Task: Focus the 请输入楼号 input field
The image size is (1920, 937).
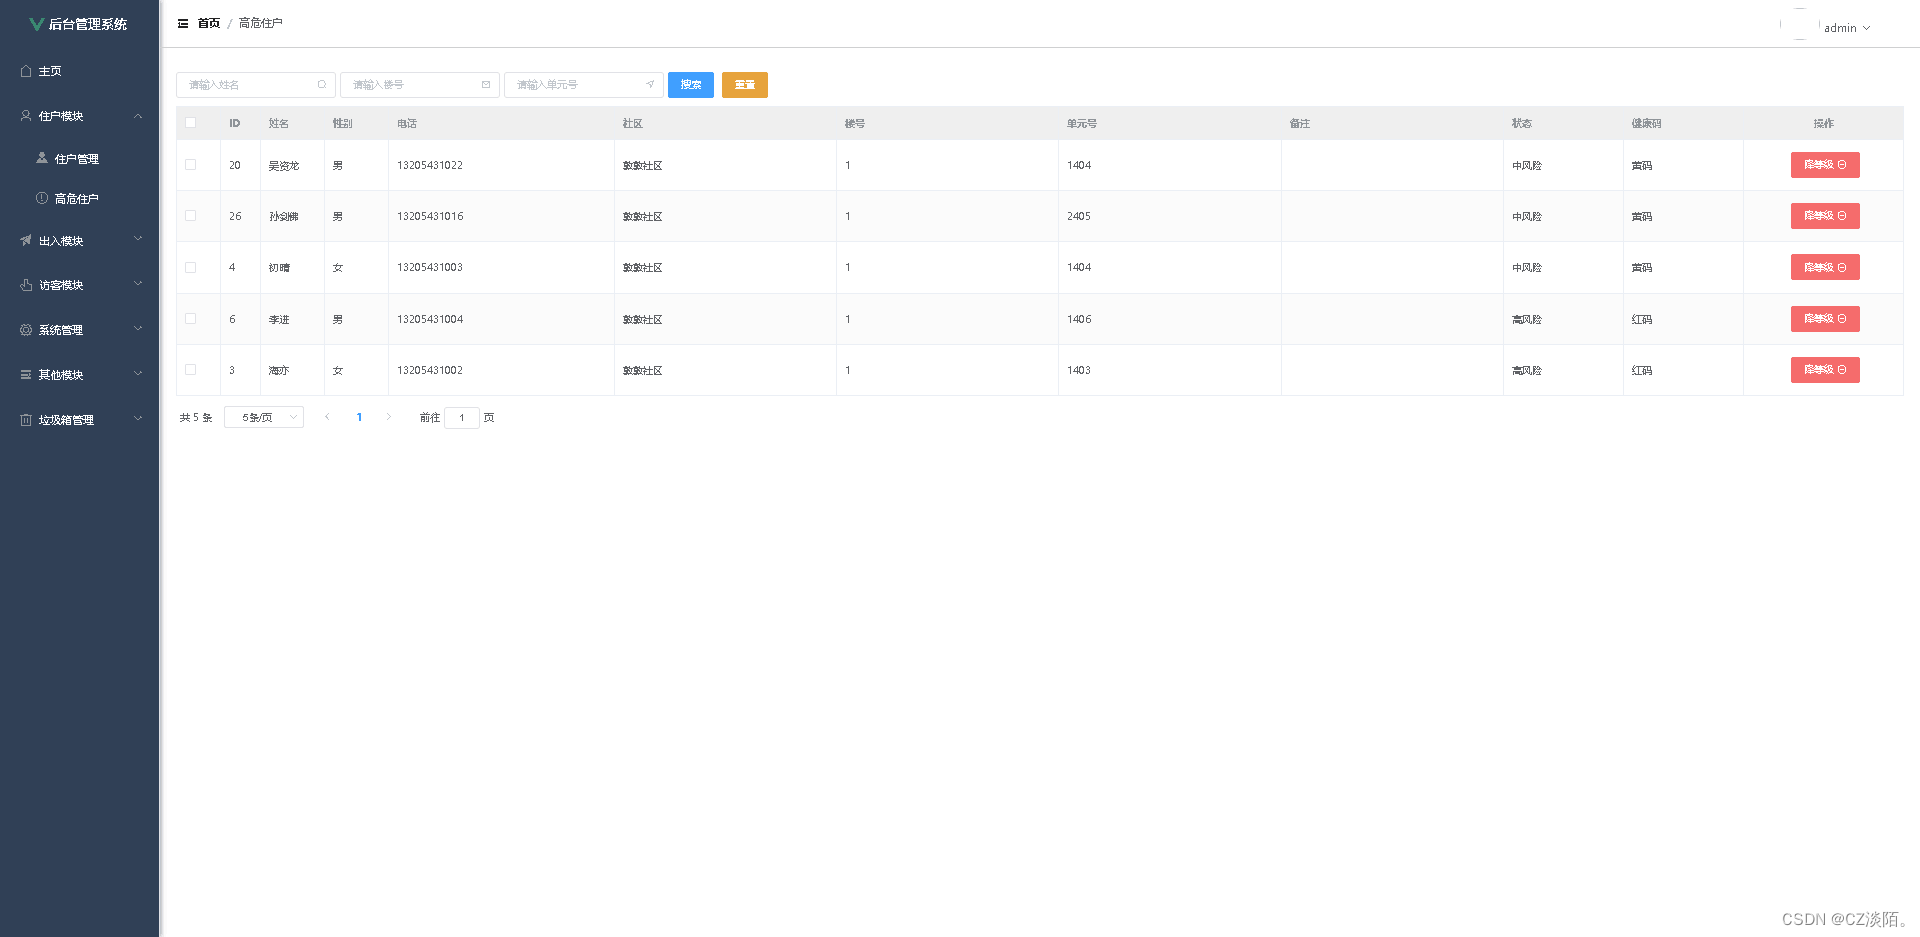Action: [420, 85]
